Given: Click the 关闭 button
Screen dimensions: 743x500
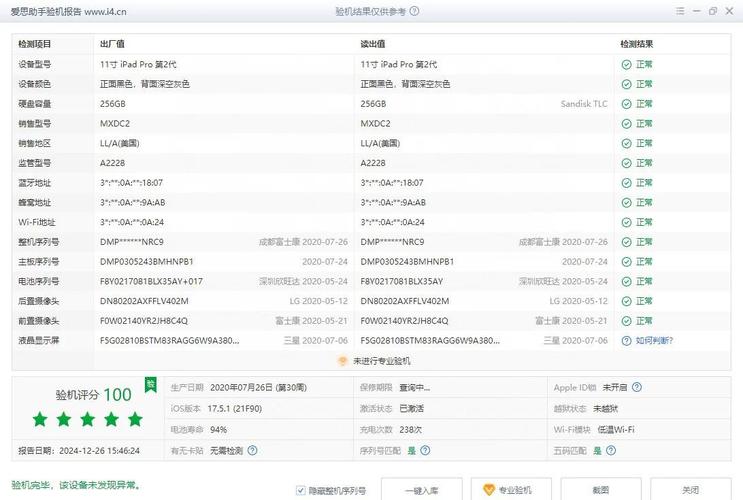Looking at the screenshot, I should (690, 490).
